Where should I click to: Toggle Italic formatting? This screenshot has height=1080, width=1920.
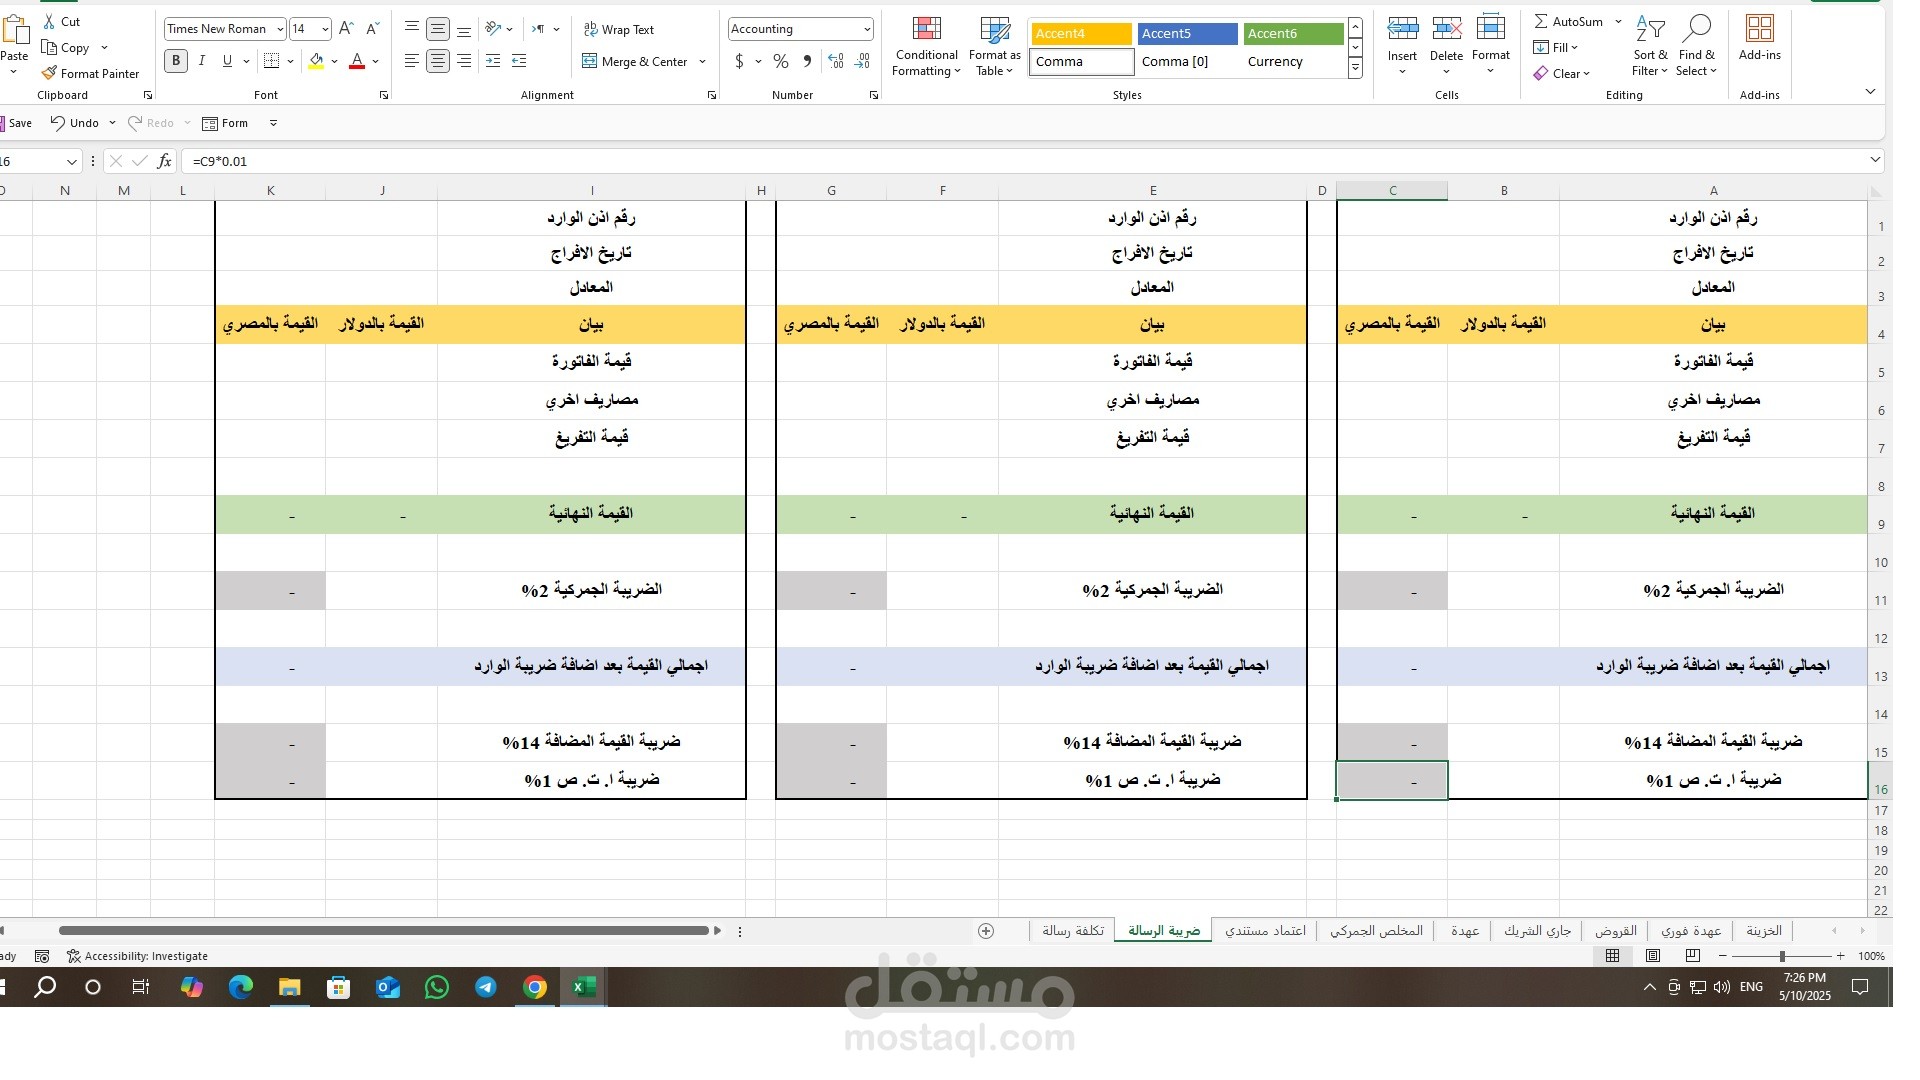[x=202, y=61]
